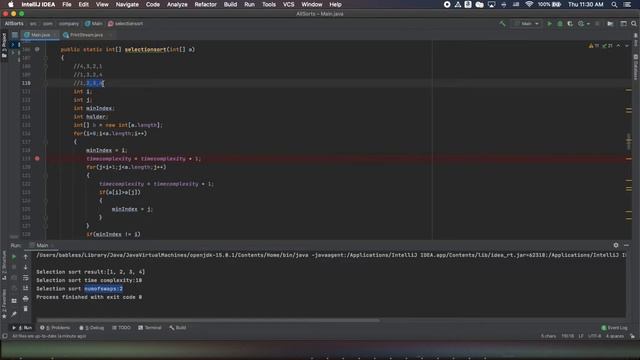The width and height of the screenshot is (640, 360).
Task: Click the Run panel stop icon
Action: [x=14, y=267]
